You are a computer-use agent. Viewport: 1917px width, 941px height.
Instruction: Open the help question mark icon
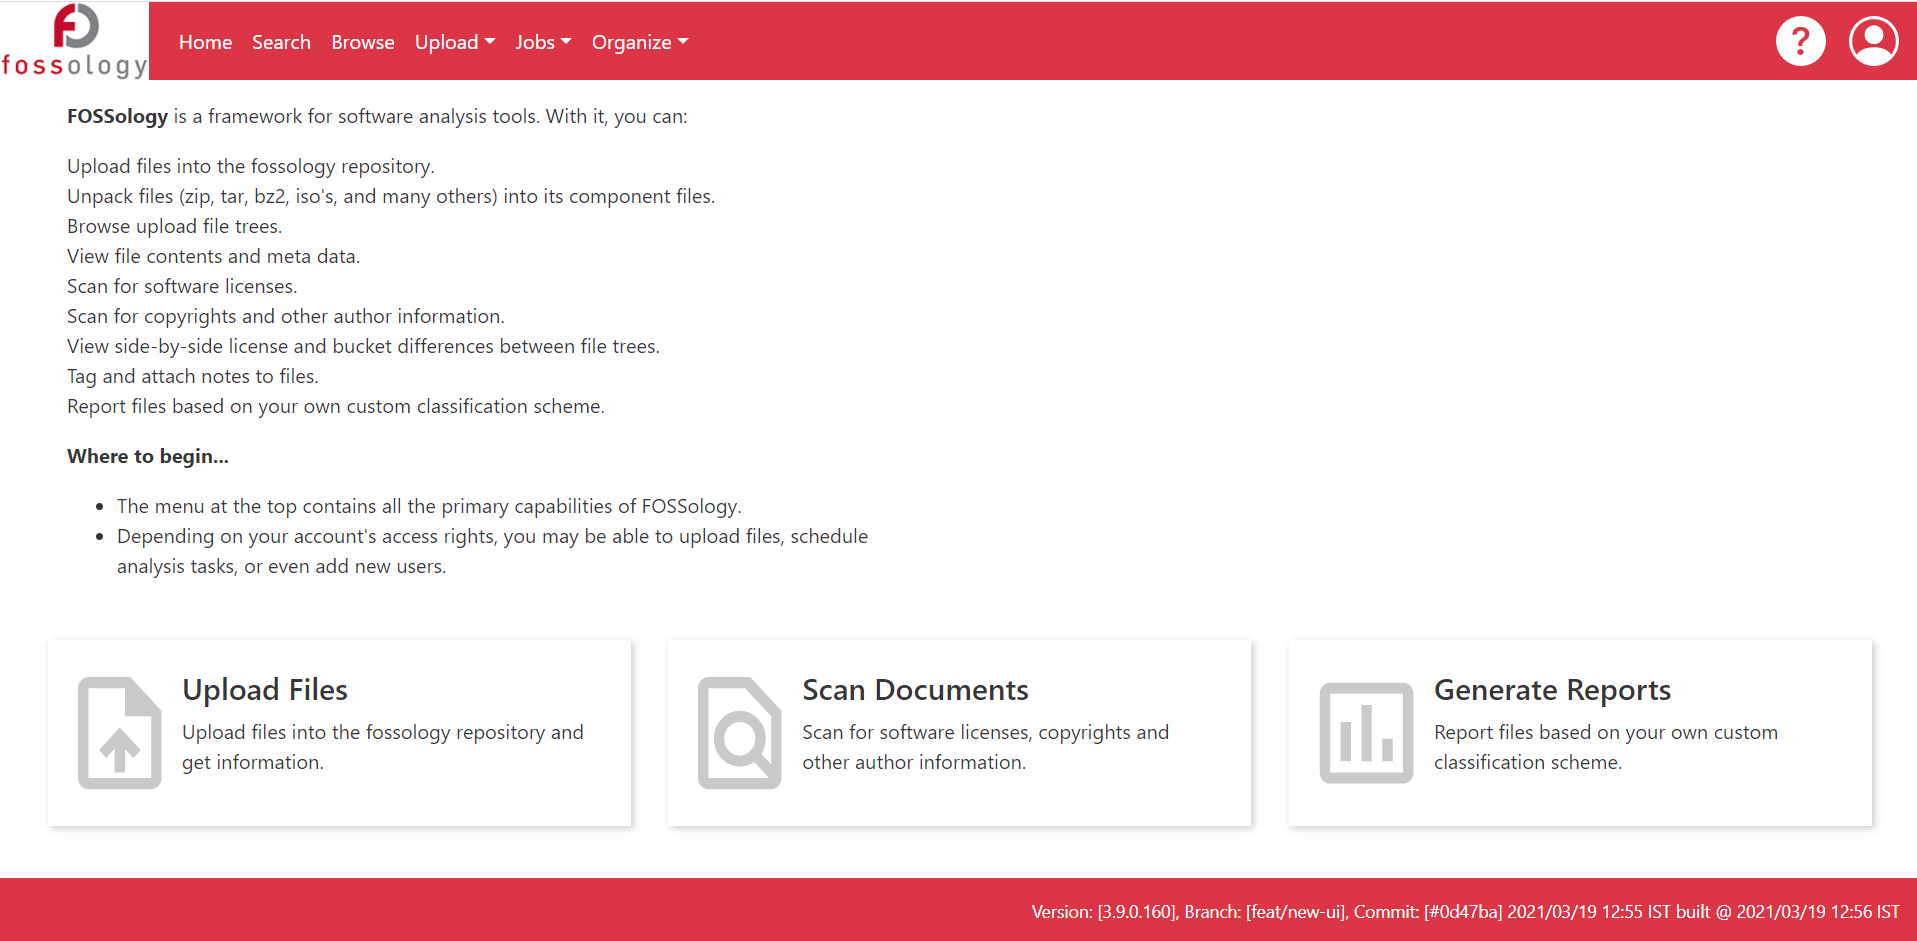click(1800, 41)
